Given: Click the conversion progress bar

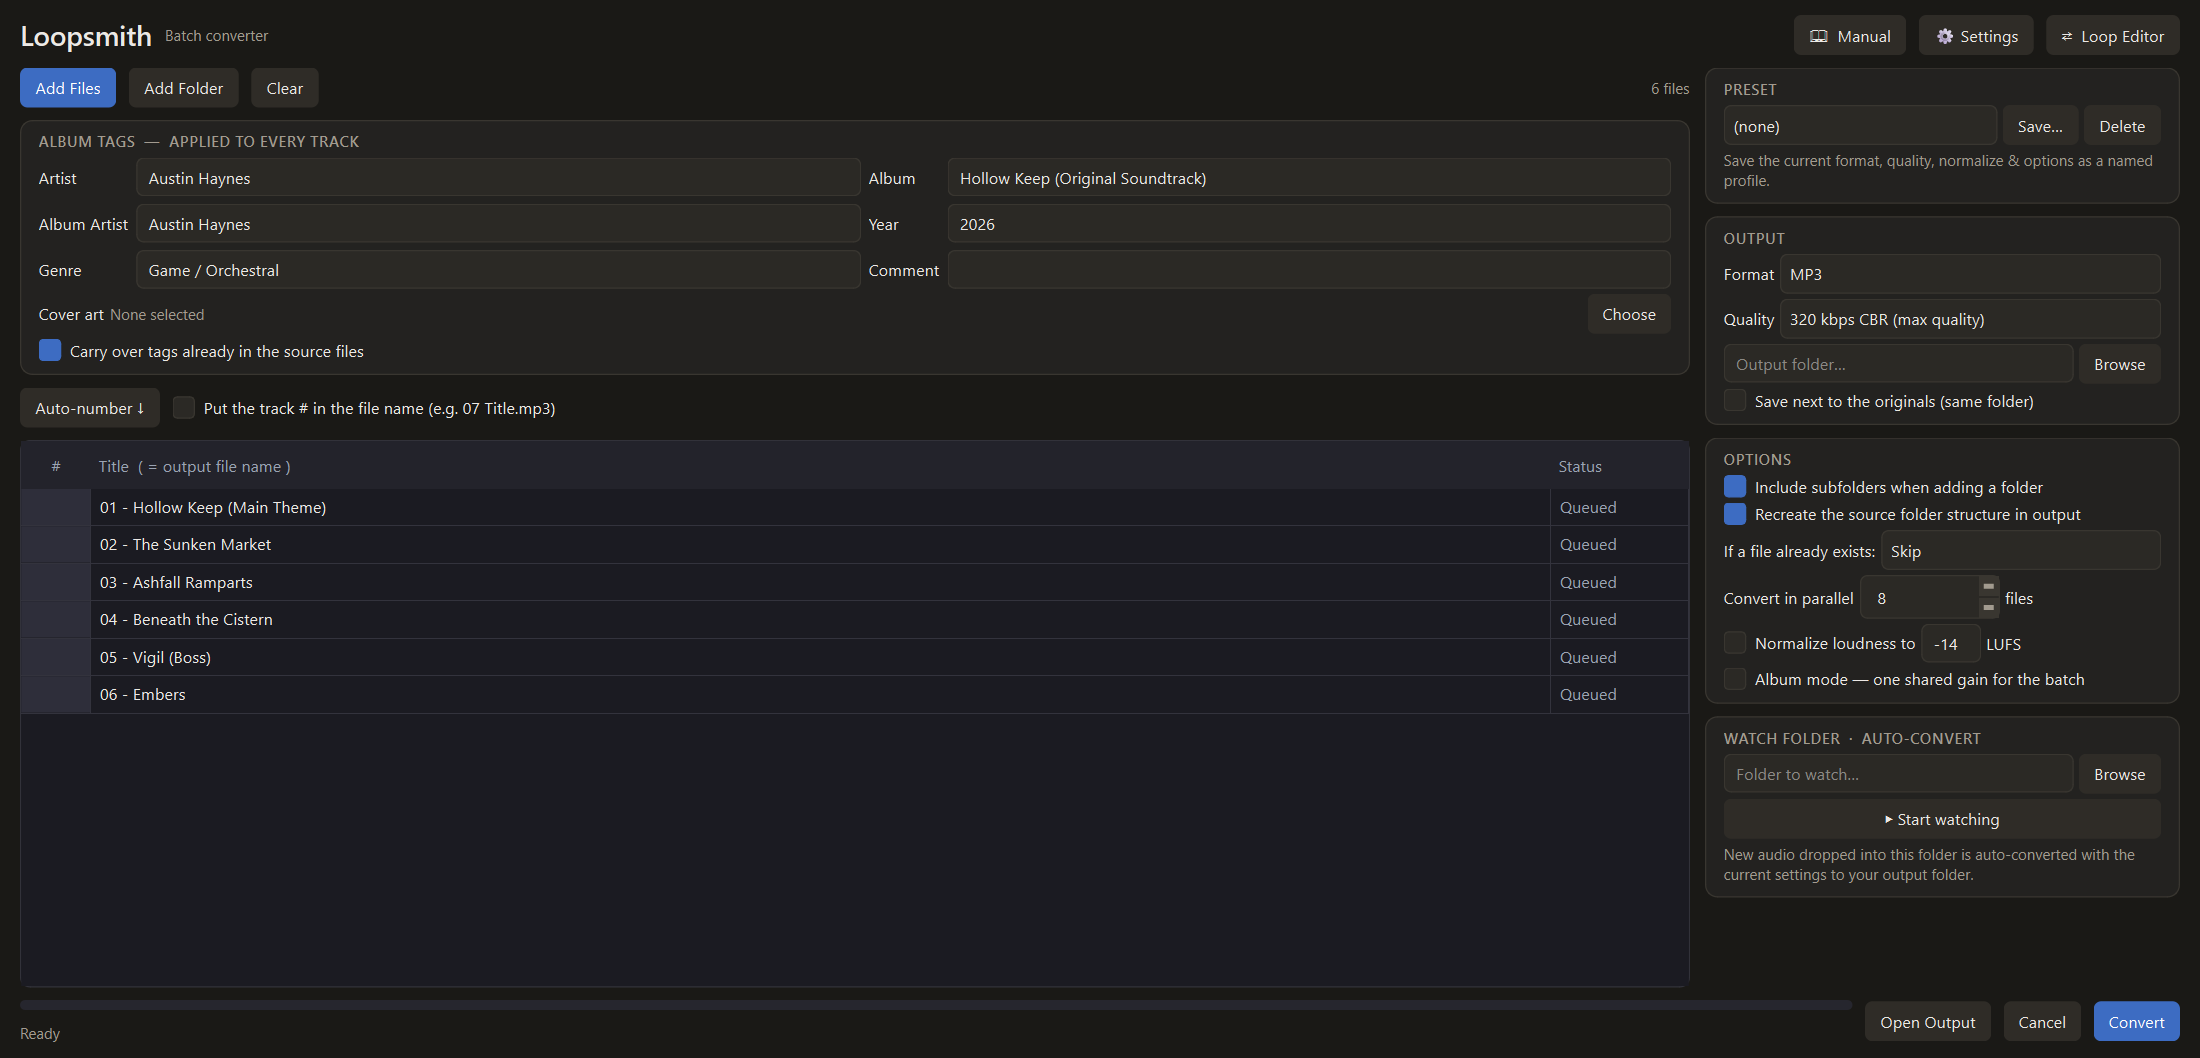Looking at the screenshot, I should pos(935,1005).
